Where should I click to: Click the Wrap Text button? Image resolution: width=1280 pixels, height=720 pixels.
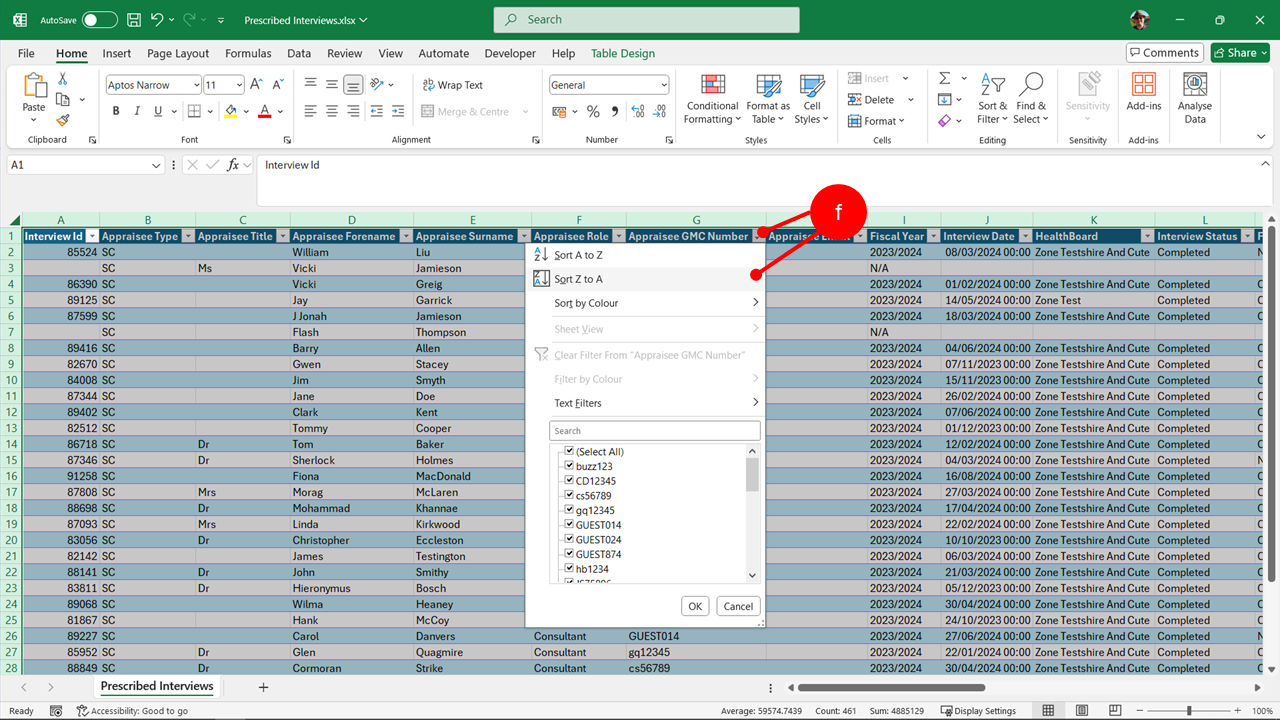tap(452, 85)
